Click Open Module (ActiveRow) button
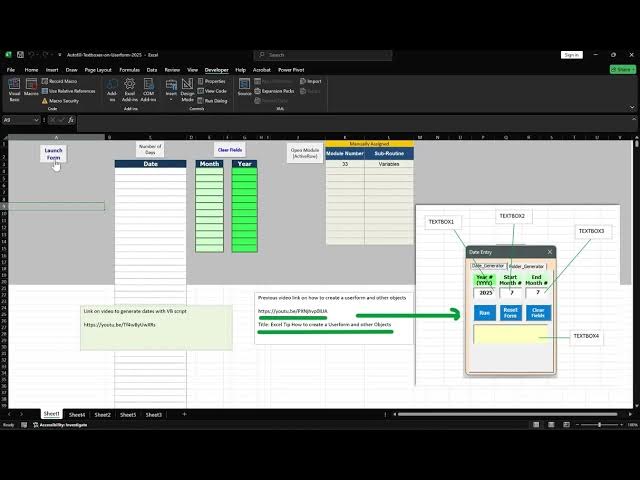The height and width of the screenshot is (480, 640). click(x=305, y=153)
